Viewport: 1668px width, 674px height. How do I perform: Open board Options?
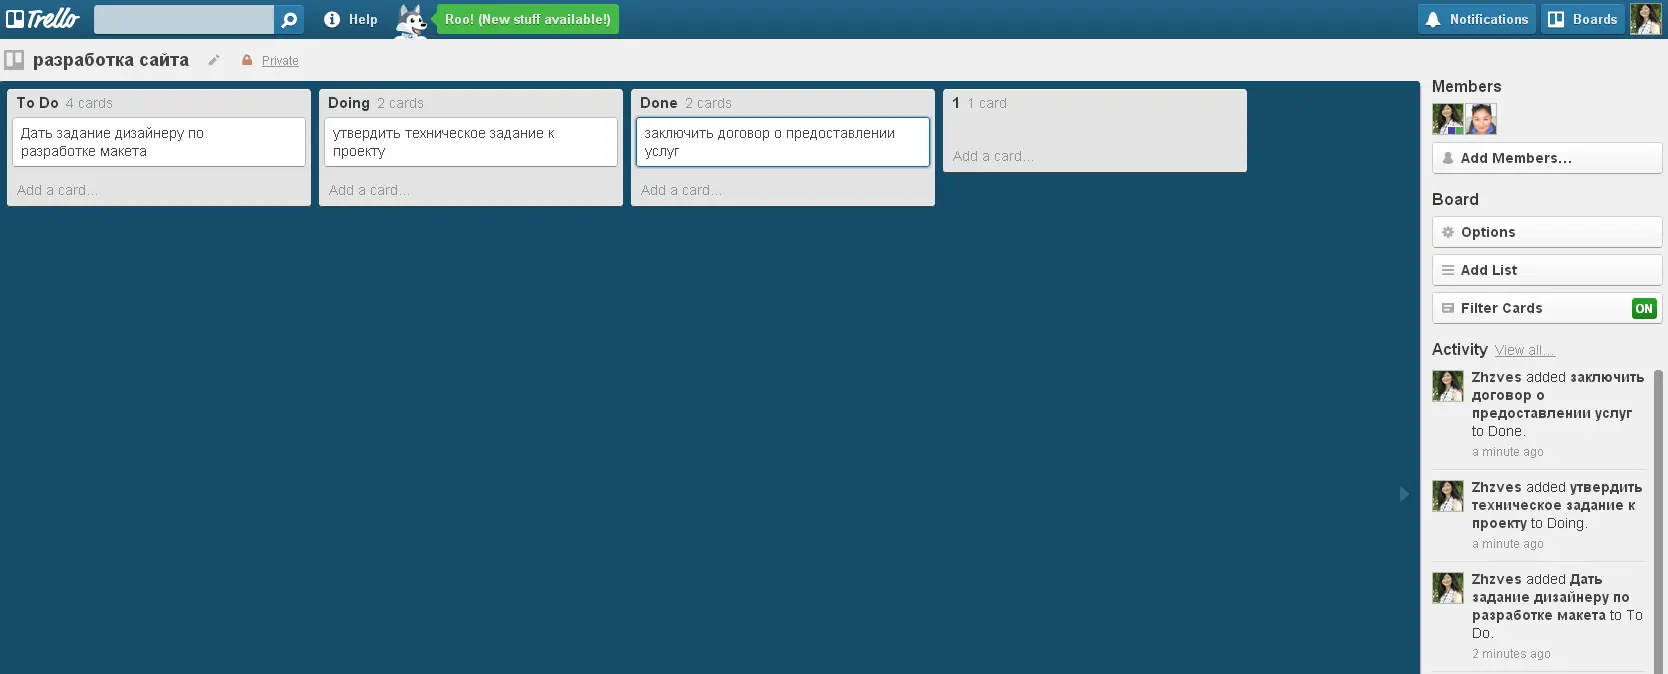point(1547,232)
